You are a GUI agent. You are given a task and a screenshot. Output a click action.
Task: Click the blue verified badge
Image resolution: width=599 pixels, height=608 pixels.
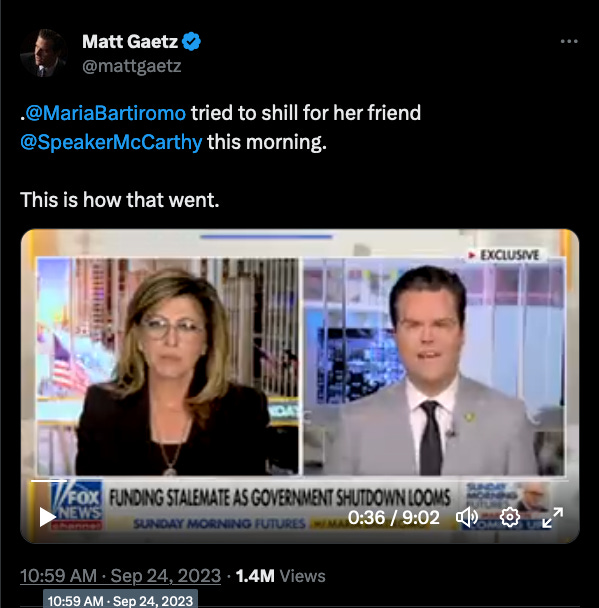click(192, 41)
